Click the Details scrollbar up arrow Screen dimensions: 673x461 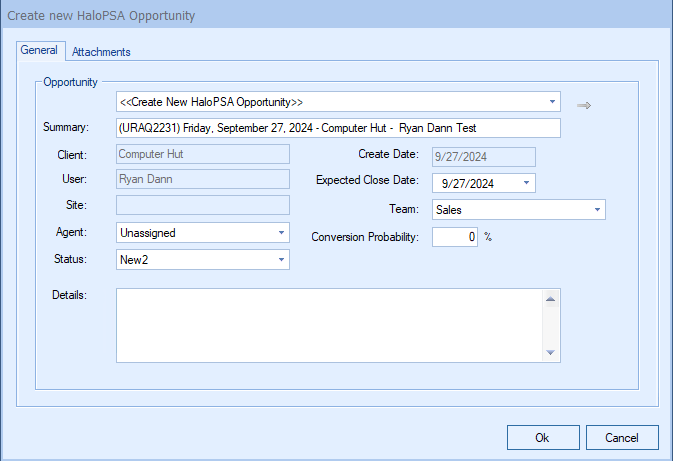551,299
